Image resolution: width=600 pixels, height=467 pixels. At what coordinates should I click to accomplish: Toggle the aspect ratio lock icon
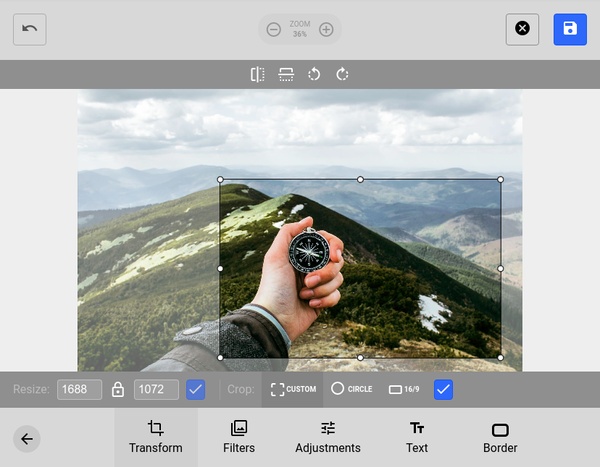click(118, 390)
